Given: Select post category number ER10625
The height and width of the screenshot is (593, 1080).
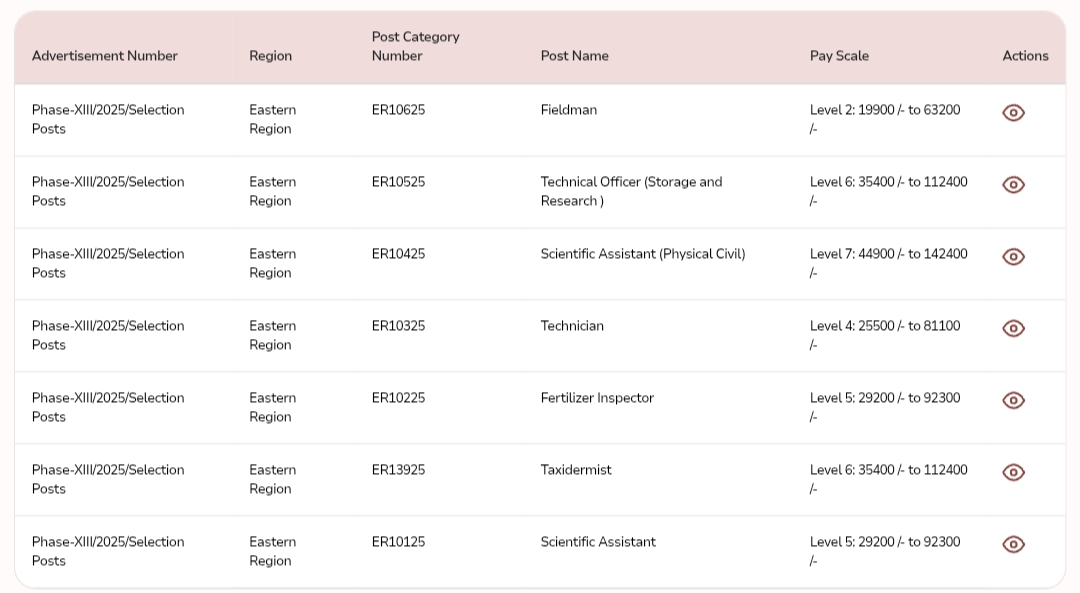Looking at the screenshot, I should click(398, 110).
